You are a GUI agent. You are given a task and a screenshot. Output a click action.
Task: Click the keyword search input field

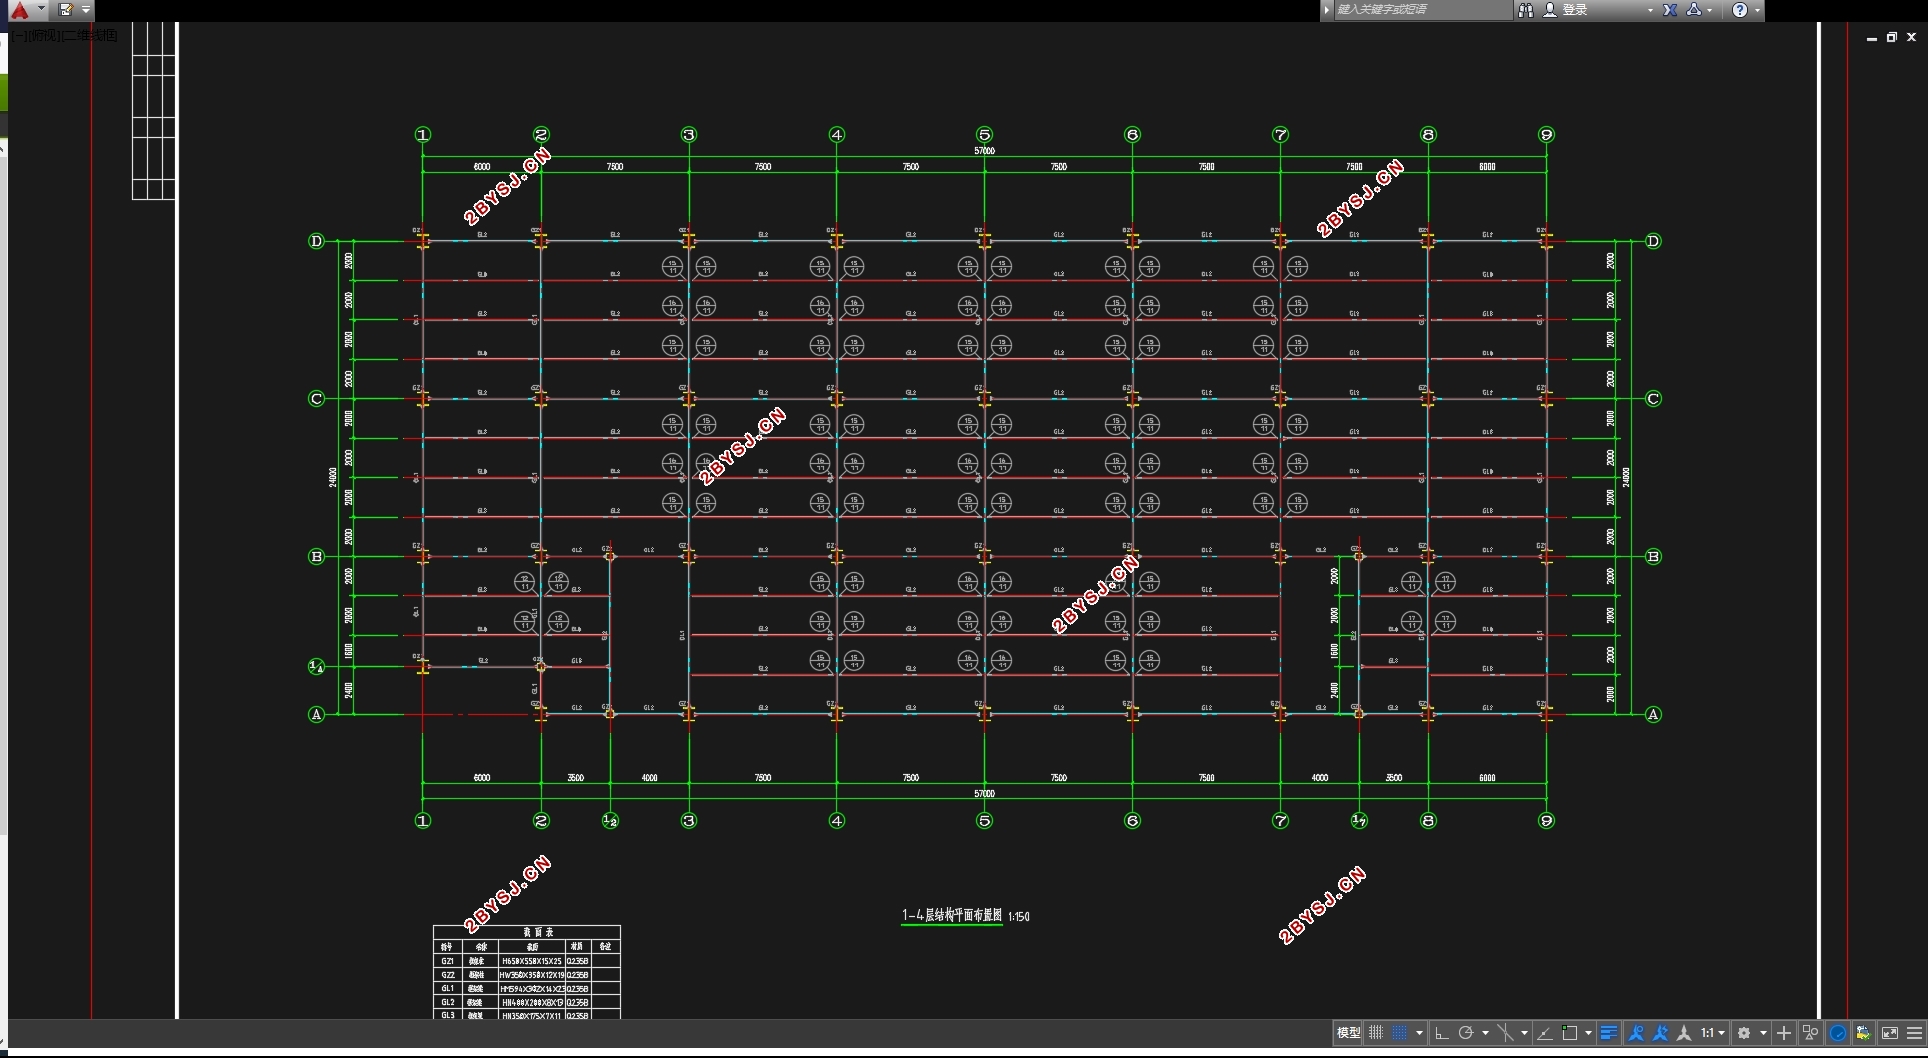click(x=1423, y=10)
